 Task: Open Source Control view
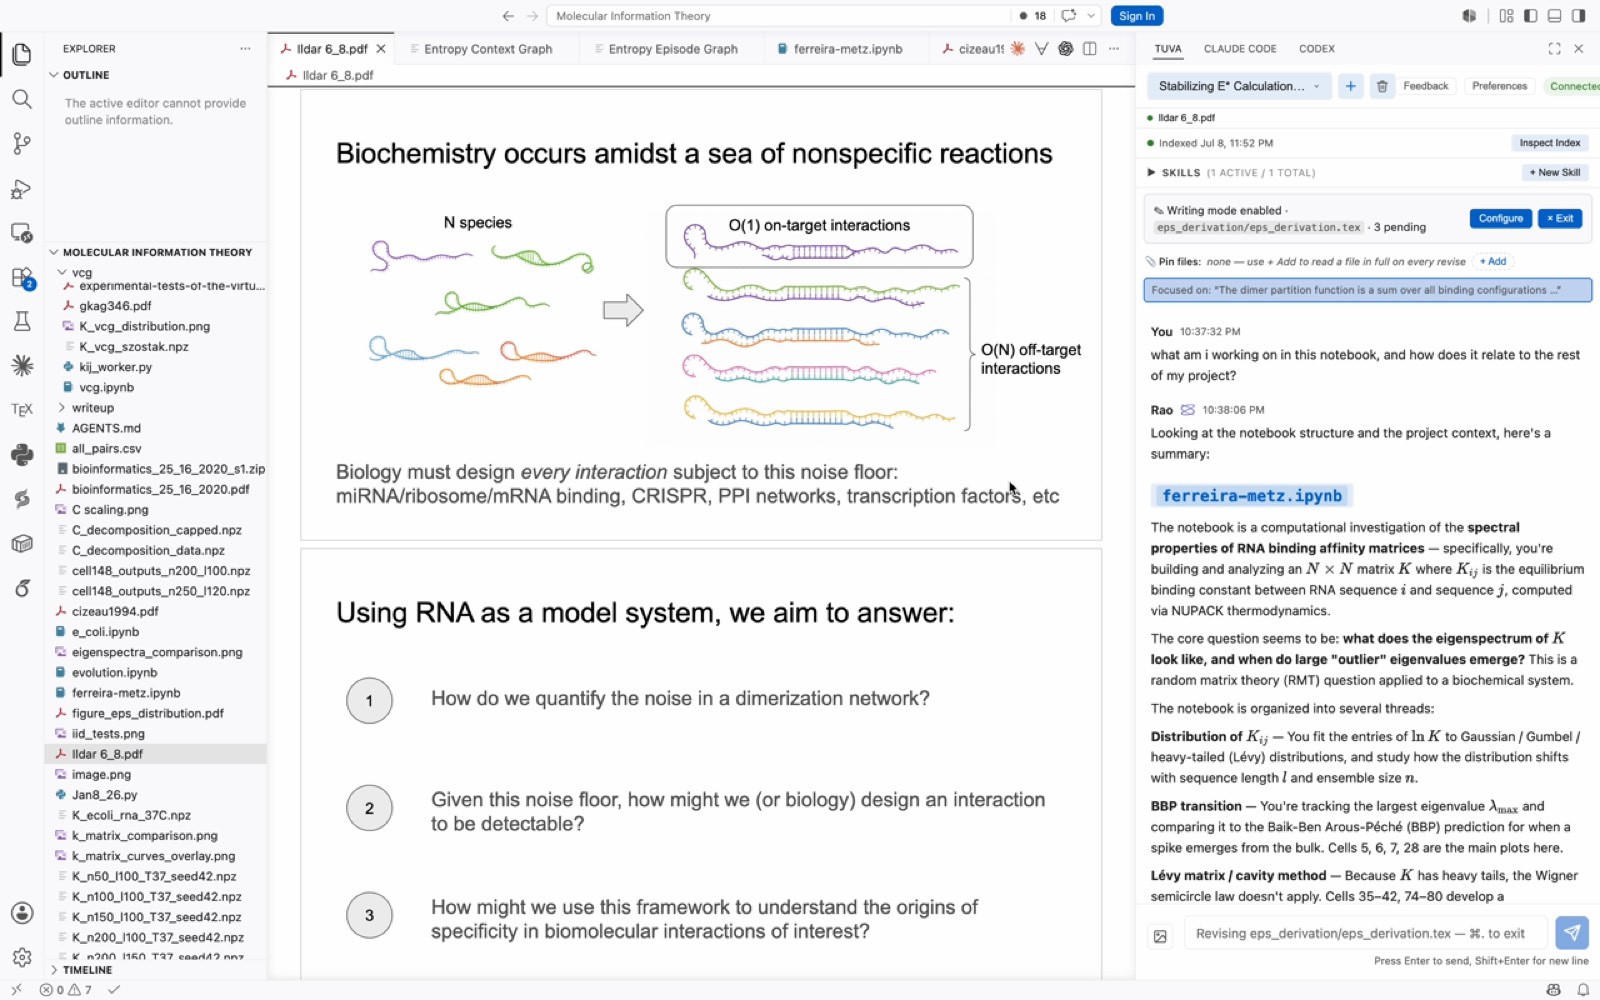[x=22, y=144]
